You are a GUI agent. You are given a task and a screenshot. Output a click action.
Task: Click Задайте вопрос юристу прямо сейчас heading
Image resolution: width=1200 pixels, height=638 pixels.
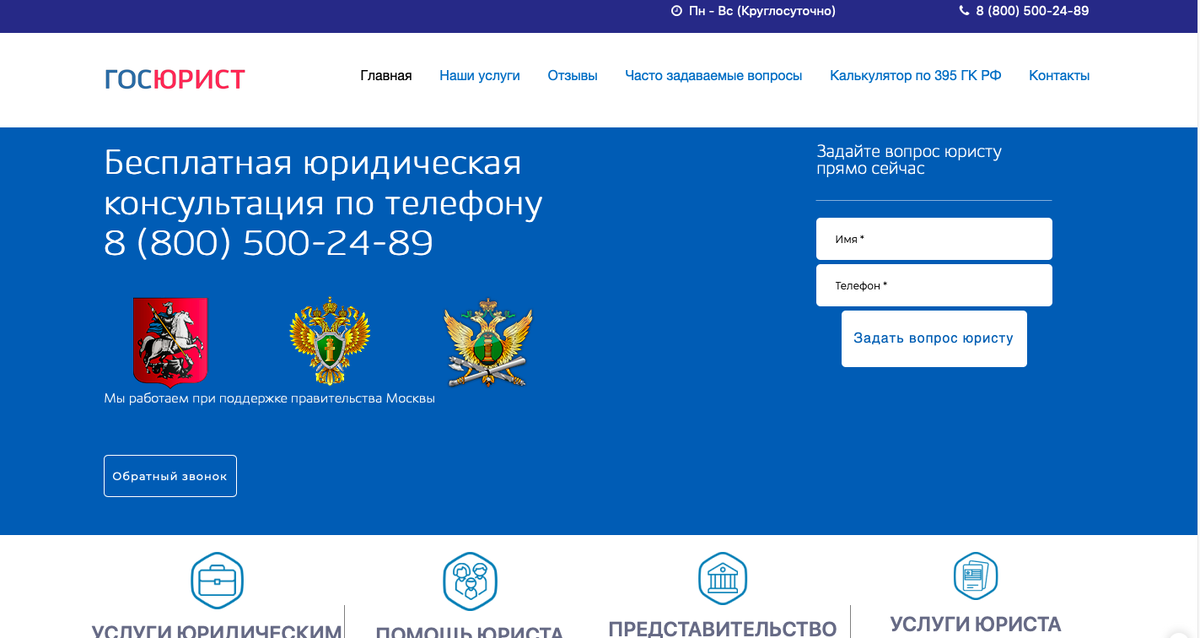[x=909, y=160]
